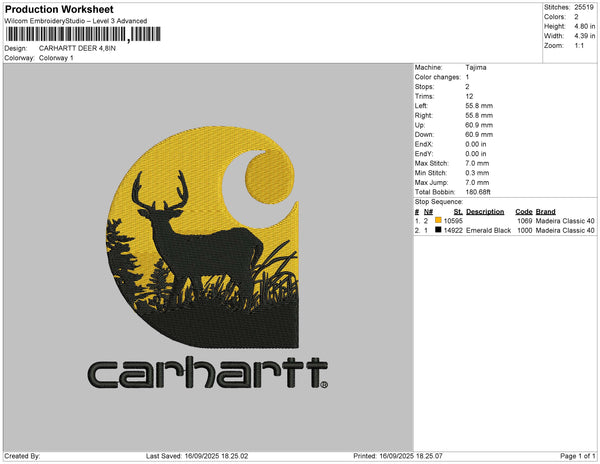This screenshot has width=600, height=464.
Task: Click the 'Code' column header
Action: pos(524,212)
